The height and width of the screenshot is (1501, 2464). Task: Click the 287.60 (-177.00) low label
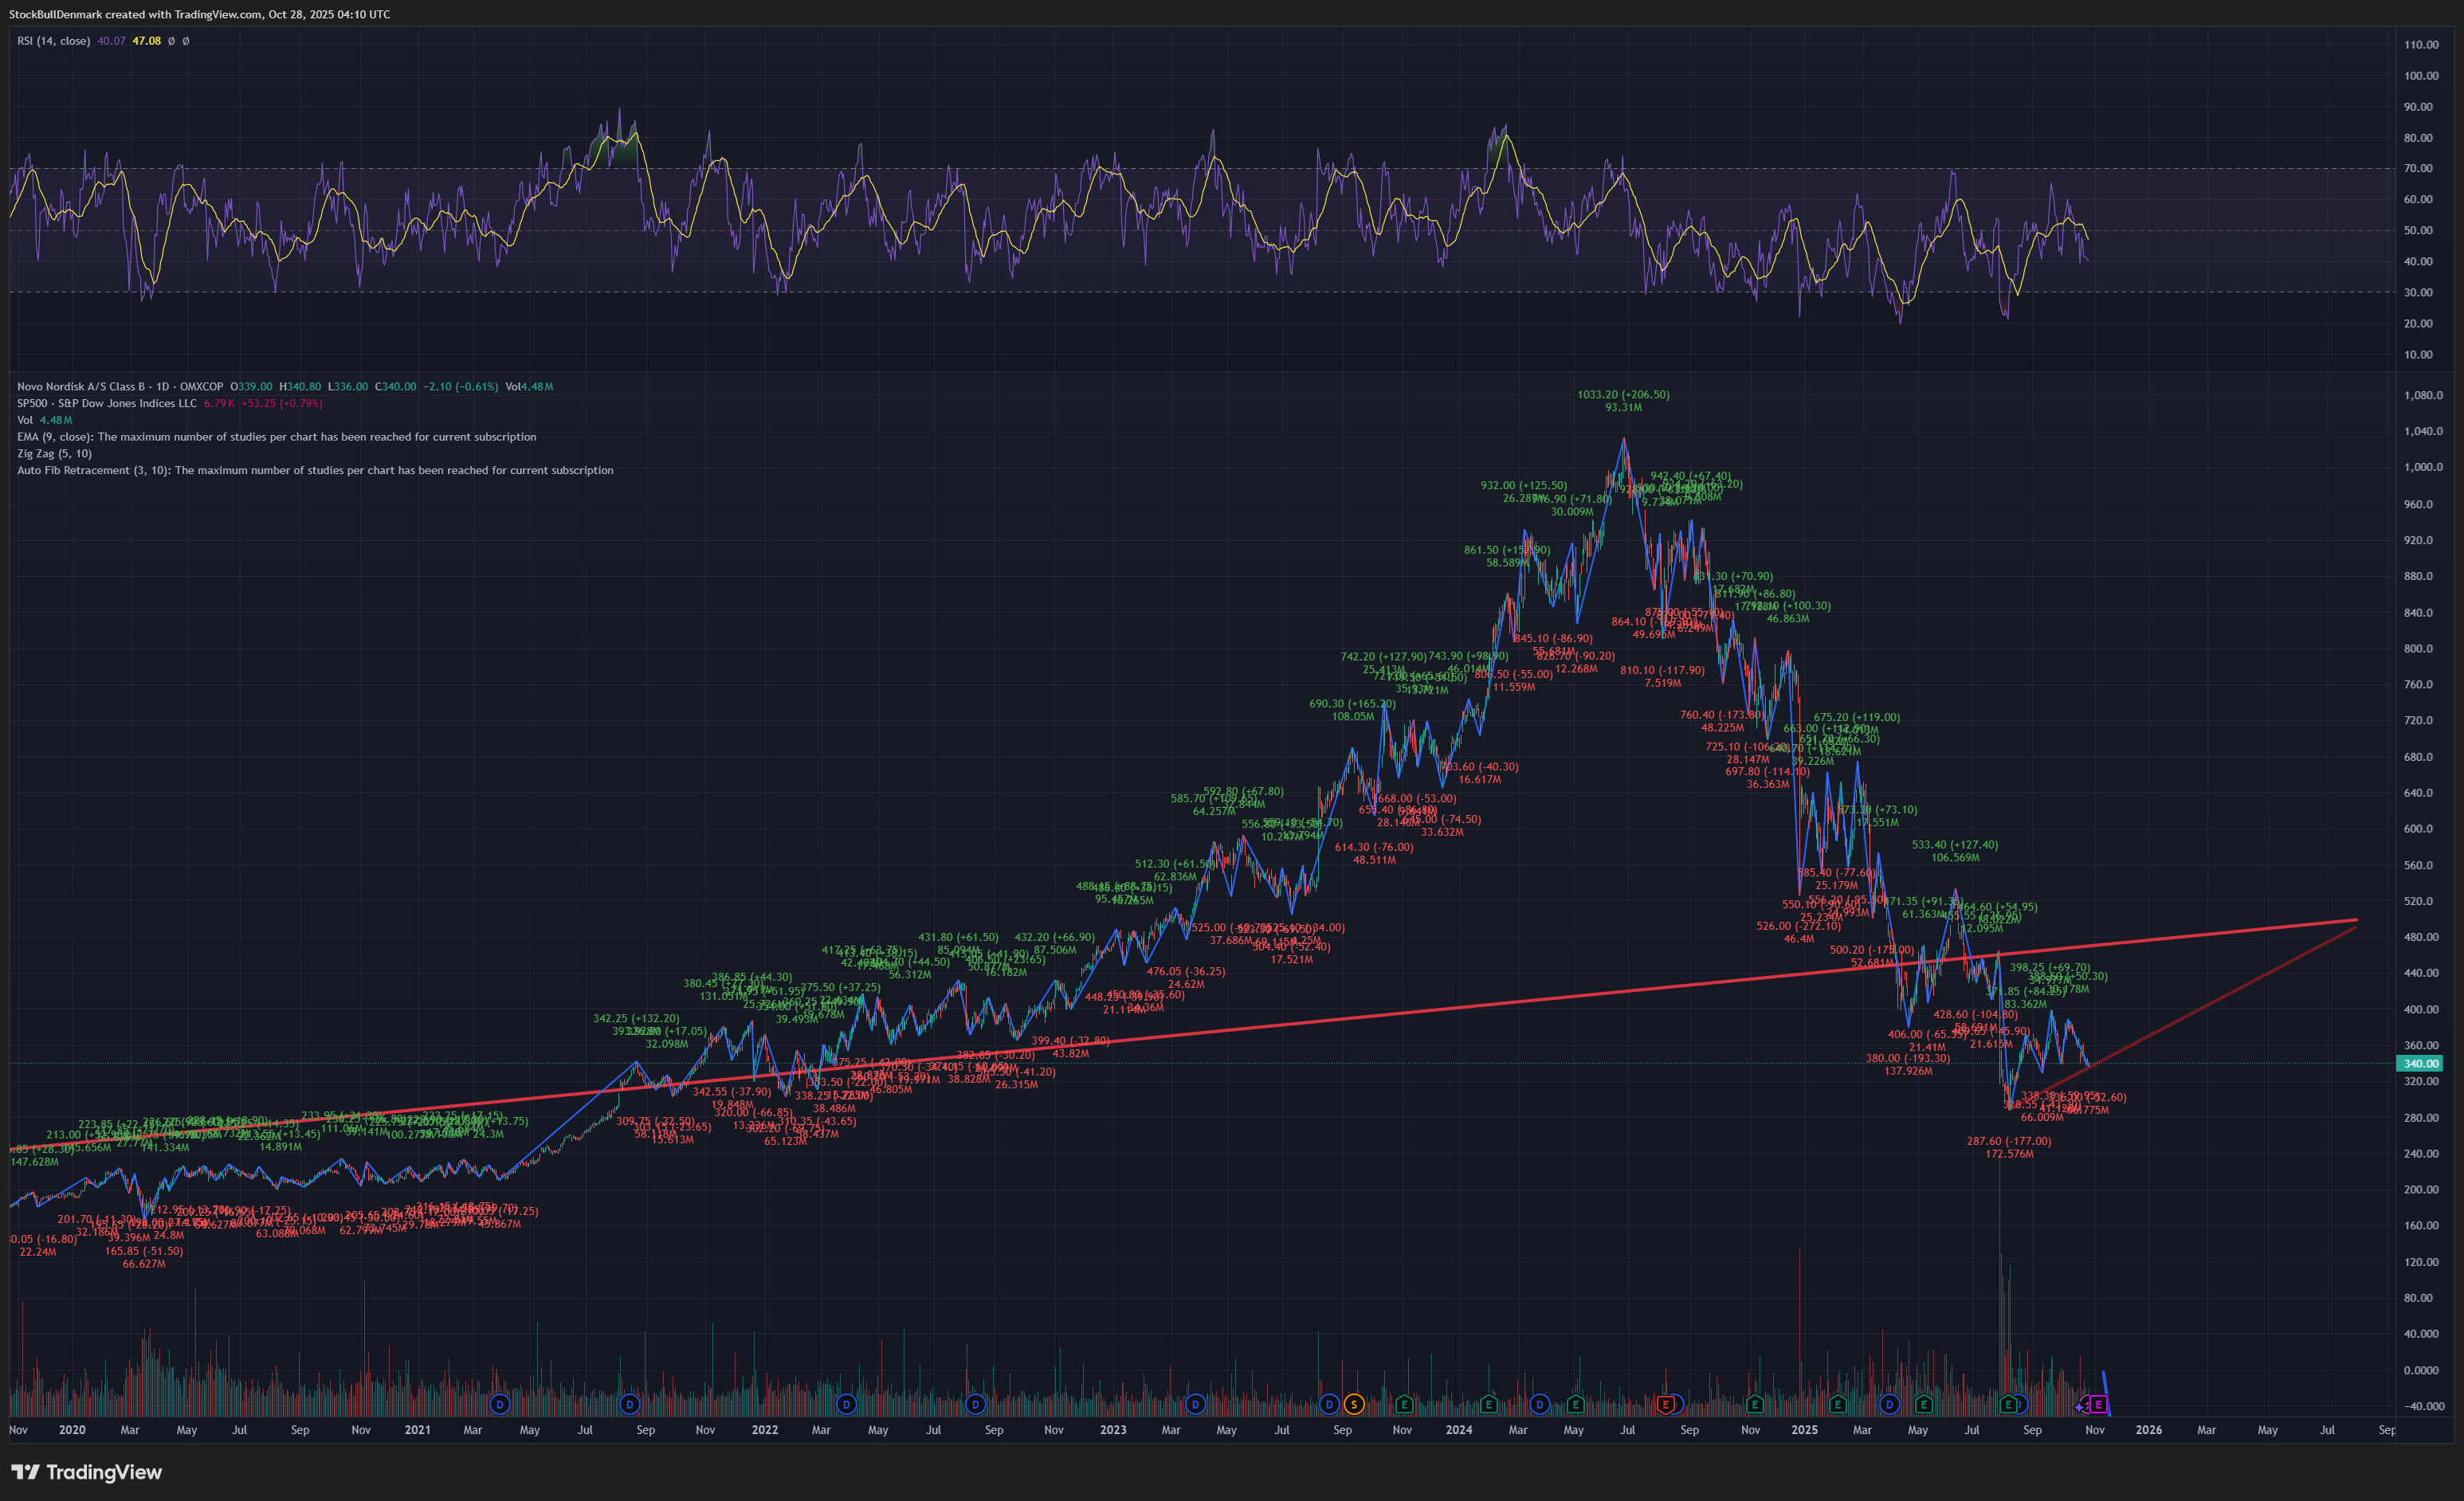[x=2008, y=1141]
